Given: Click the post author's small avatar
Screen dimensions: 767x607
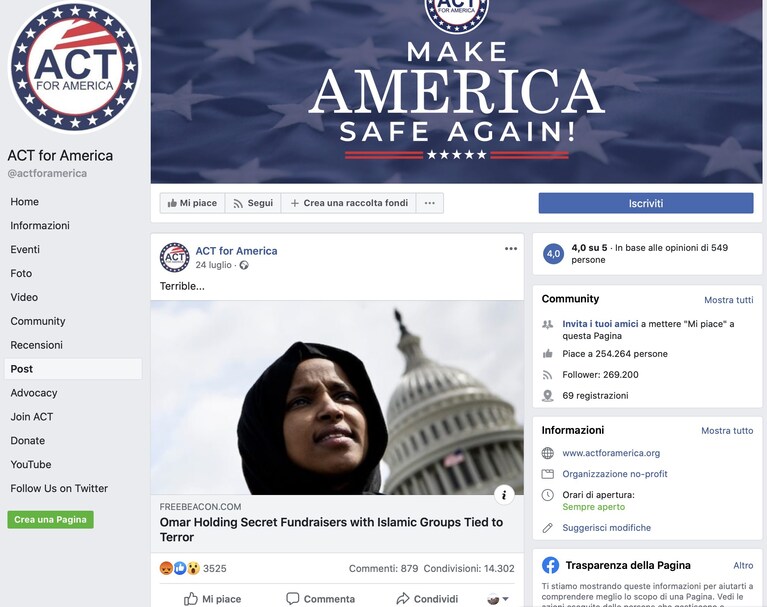Looking at the screenshot, I should click(175, 257).
